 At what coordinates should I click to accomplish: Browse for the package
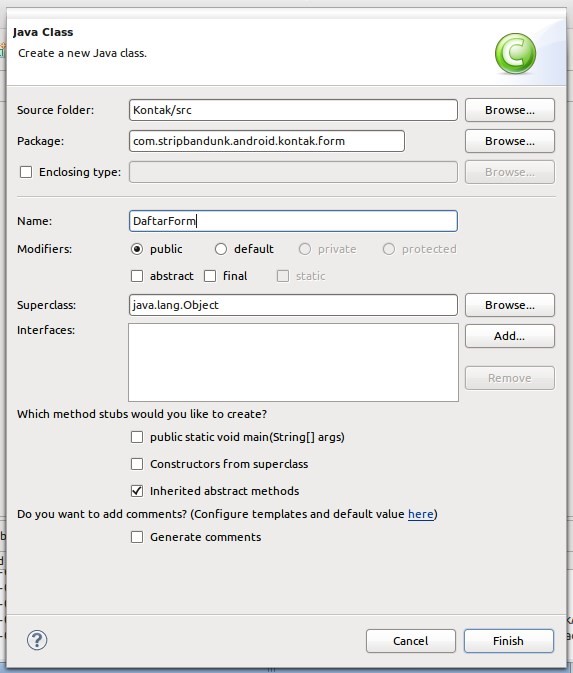pyautogui.click(x=509, y=141)
